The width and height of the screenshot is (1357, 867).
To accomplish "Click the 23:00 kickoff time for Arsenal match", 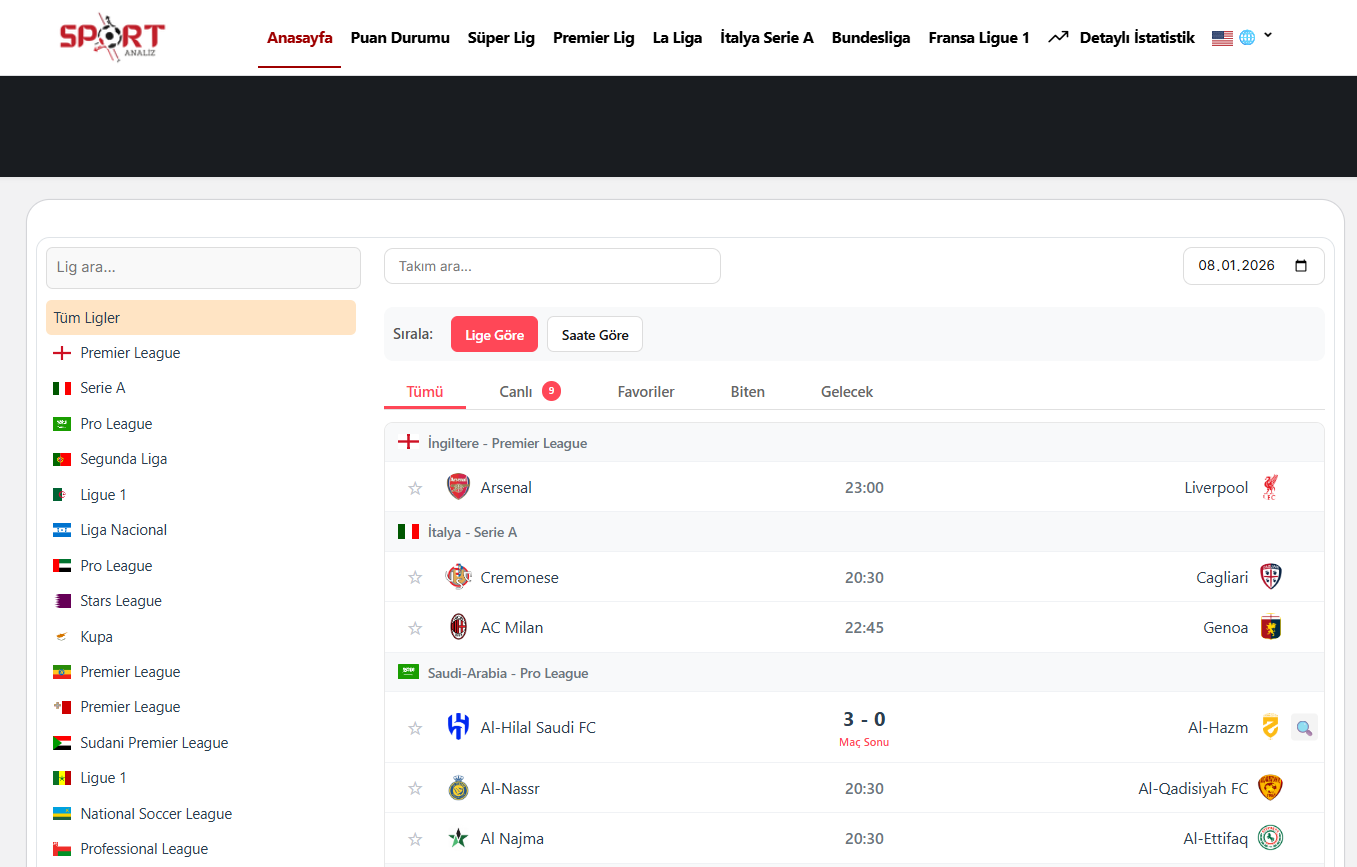I will pos(864,488).
